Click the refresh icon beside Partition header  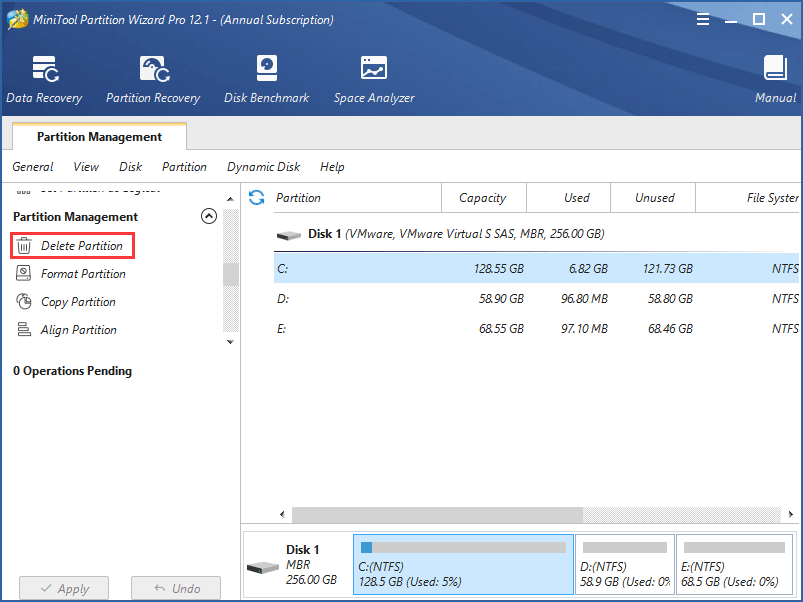click(x=257, y=198)
